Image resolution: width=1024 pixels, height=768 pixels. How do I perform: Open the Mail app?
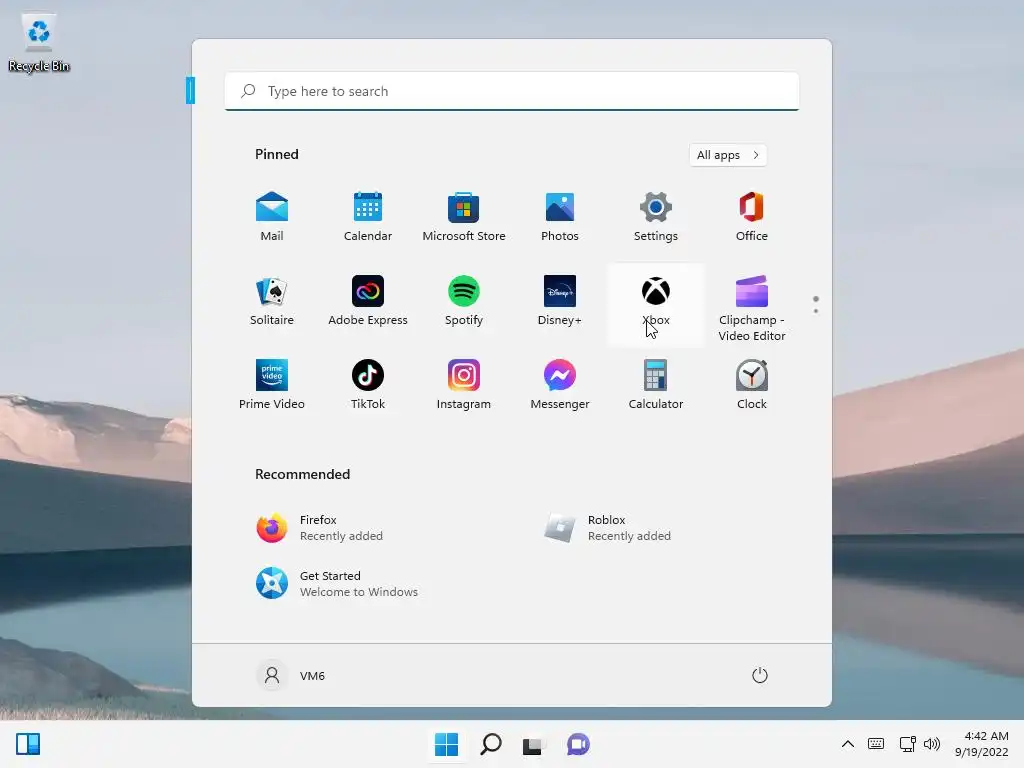click(272, 217)
